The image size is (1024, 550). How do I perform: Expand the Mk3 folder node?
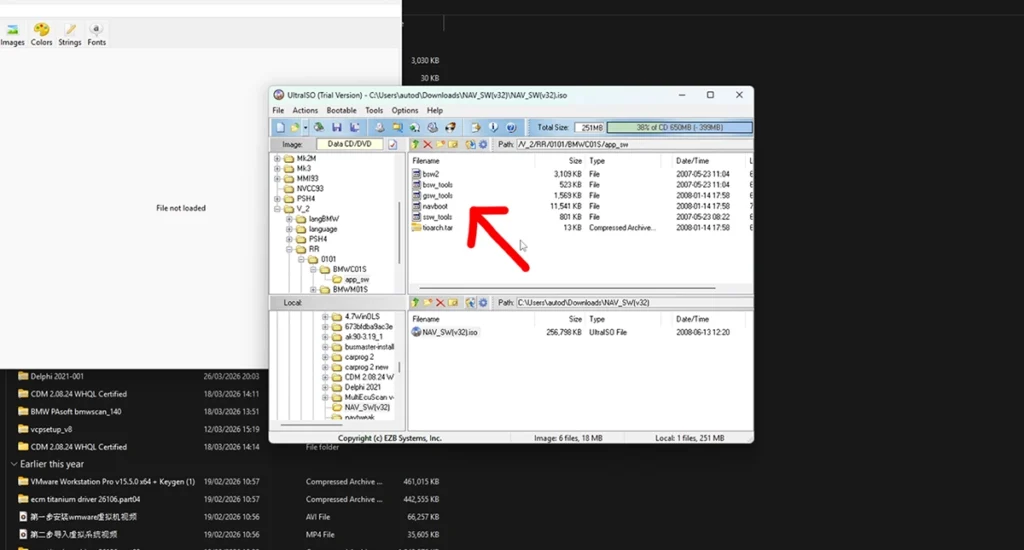pos(277,169)
